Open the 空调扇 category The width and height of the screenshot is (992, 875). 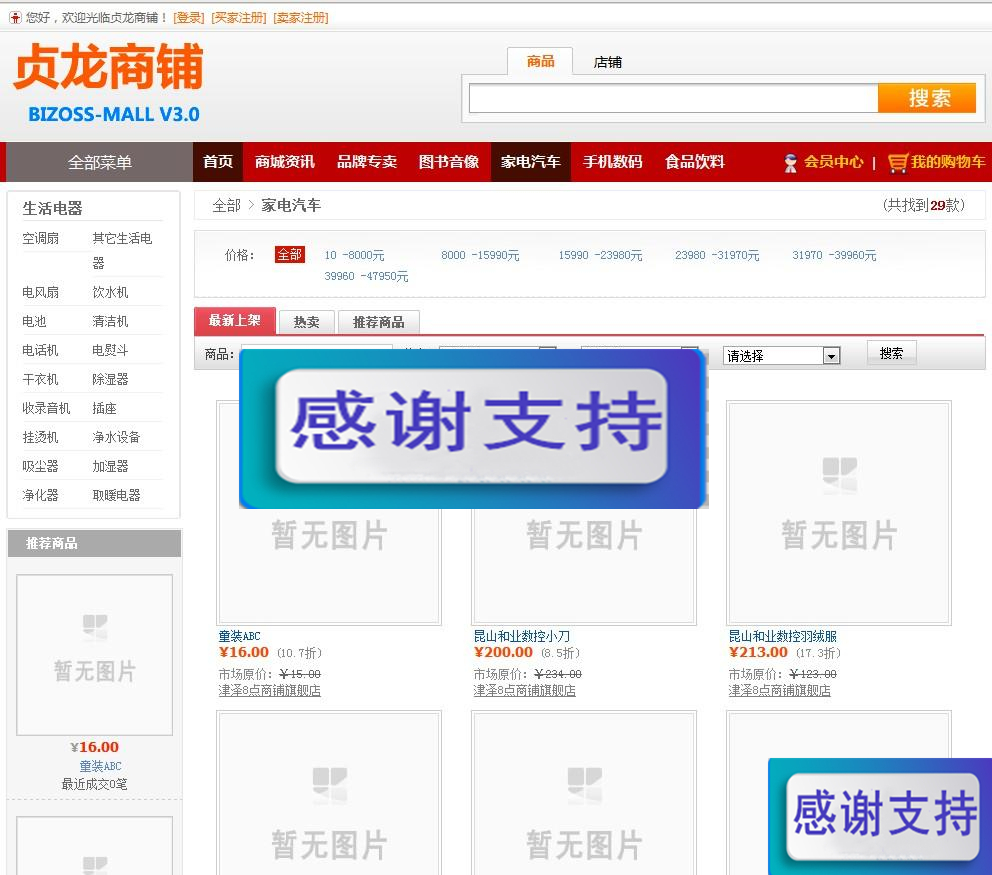40,238
